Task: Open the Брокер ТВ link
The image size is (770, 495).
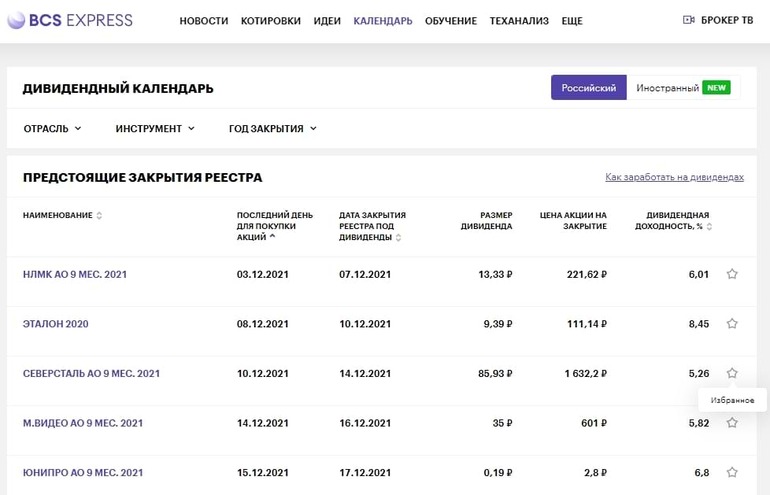Action: click(x=727, y=20)
